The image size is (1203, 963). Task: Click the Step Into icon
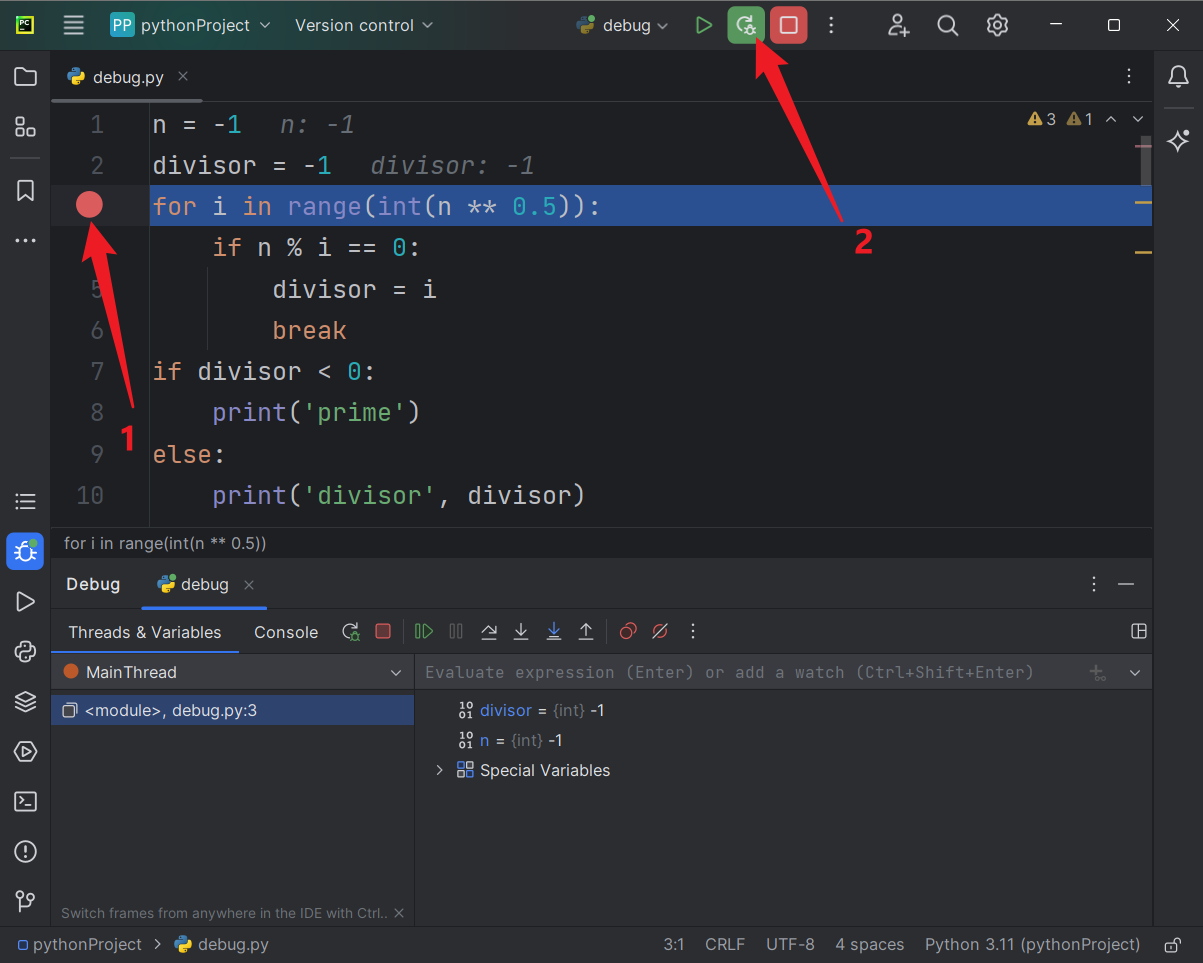521,631
